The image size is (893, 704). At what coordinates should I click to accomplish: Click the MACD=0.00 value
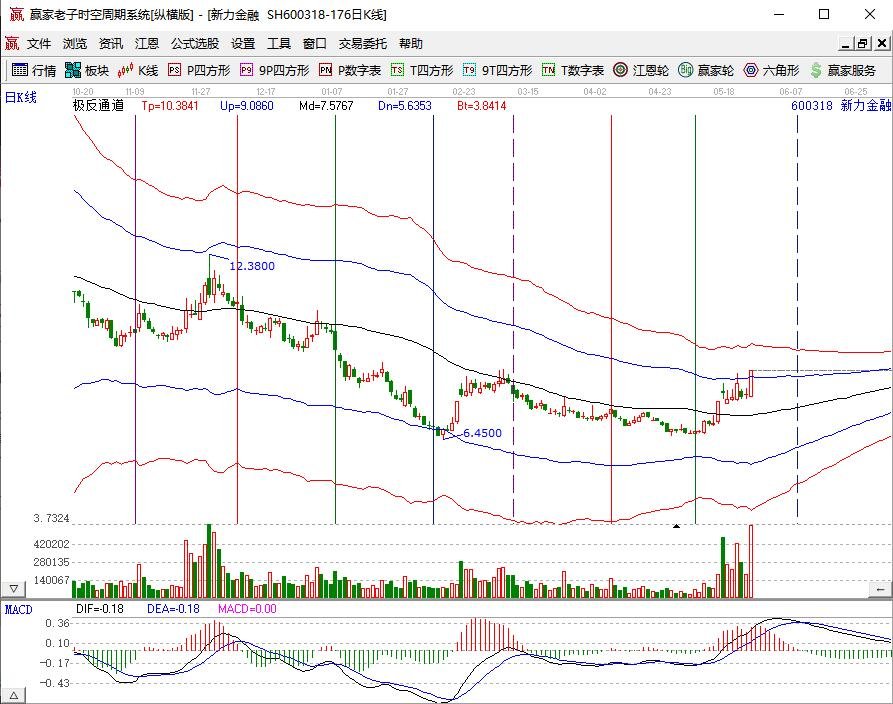click(247, 609)
